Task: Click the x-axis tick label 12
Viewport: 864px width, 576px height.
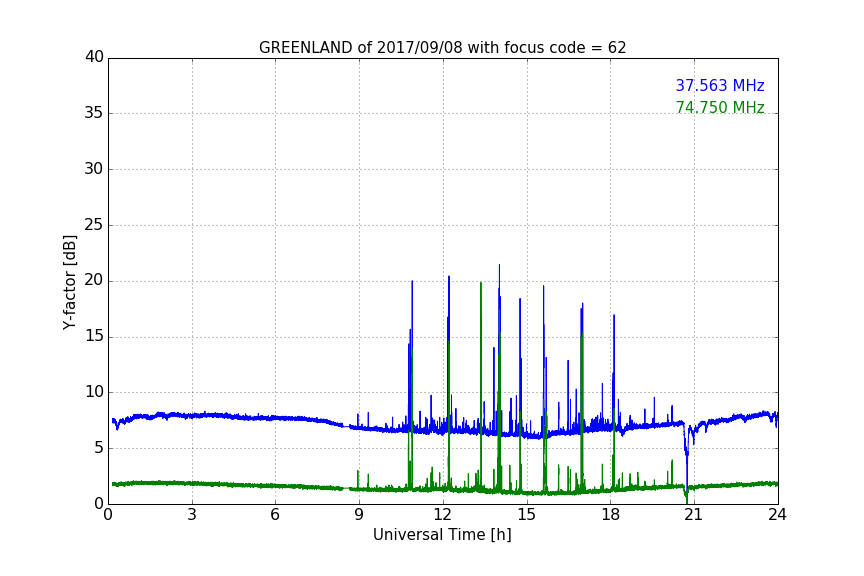Action: coord(443,515)
